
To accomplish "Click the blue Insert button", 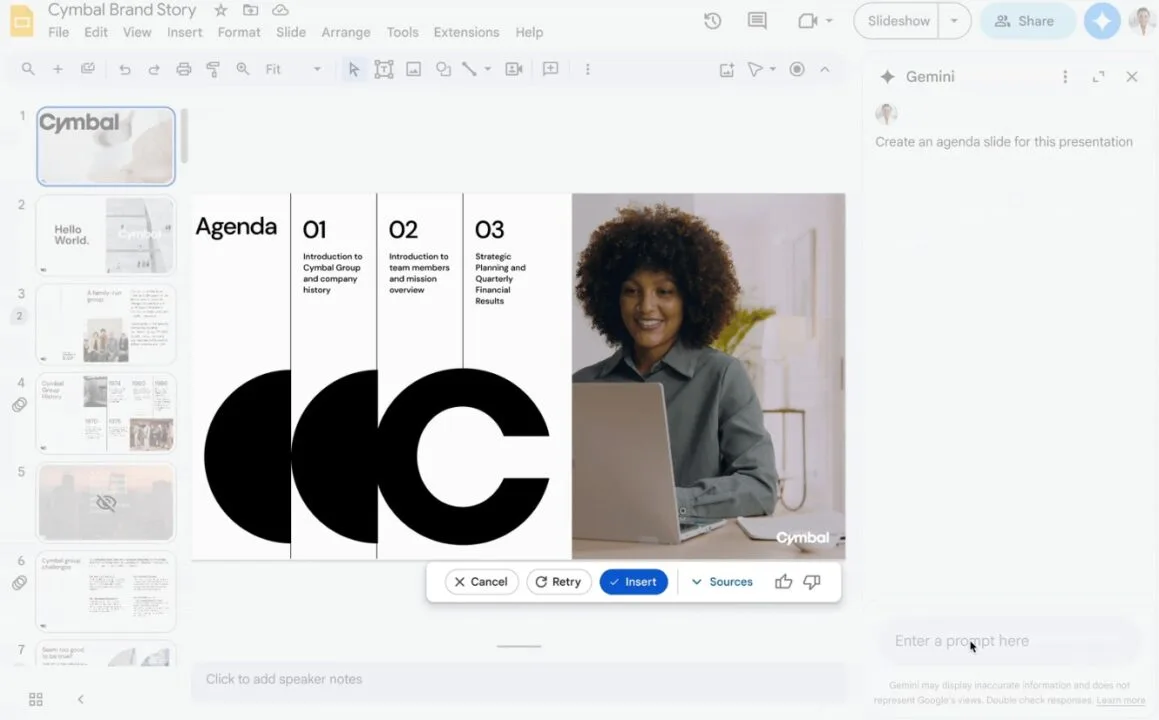I will click(x=633, y=582).
